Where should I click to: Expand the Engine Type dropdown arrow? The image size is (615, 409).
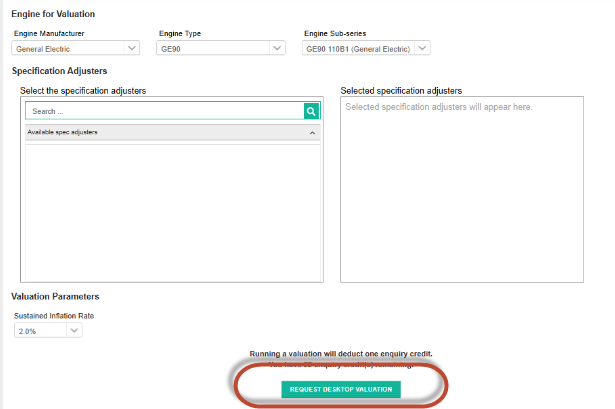[277, 47]
